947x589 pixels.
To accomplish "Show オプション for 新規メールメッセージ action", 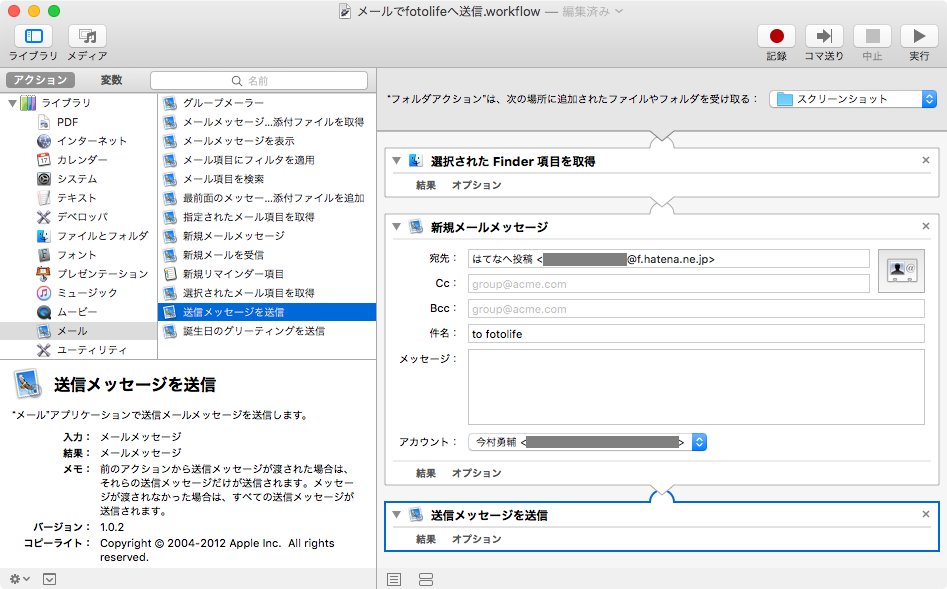I will pos(477,473).
